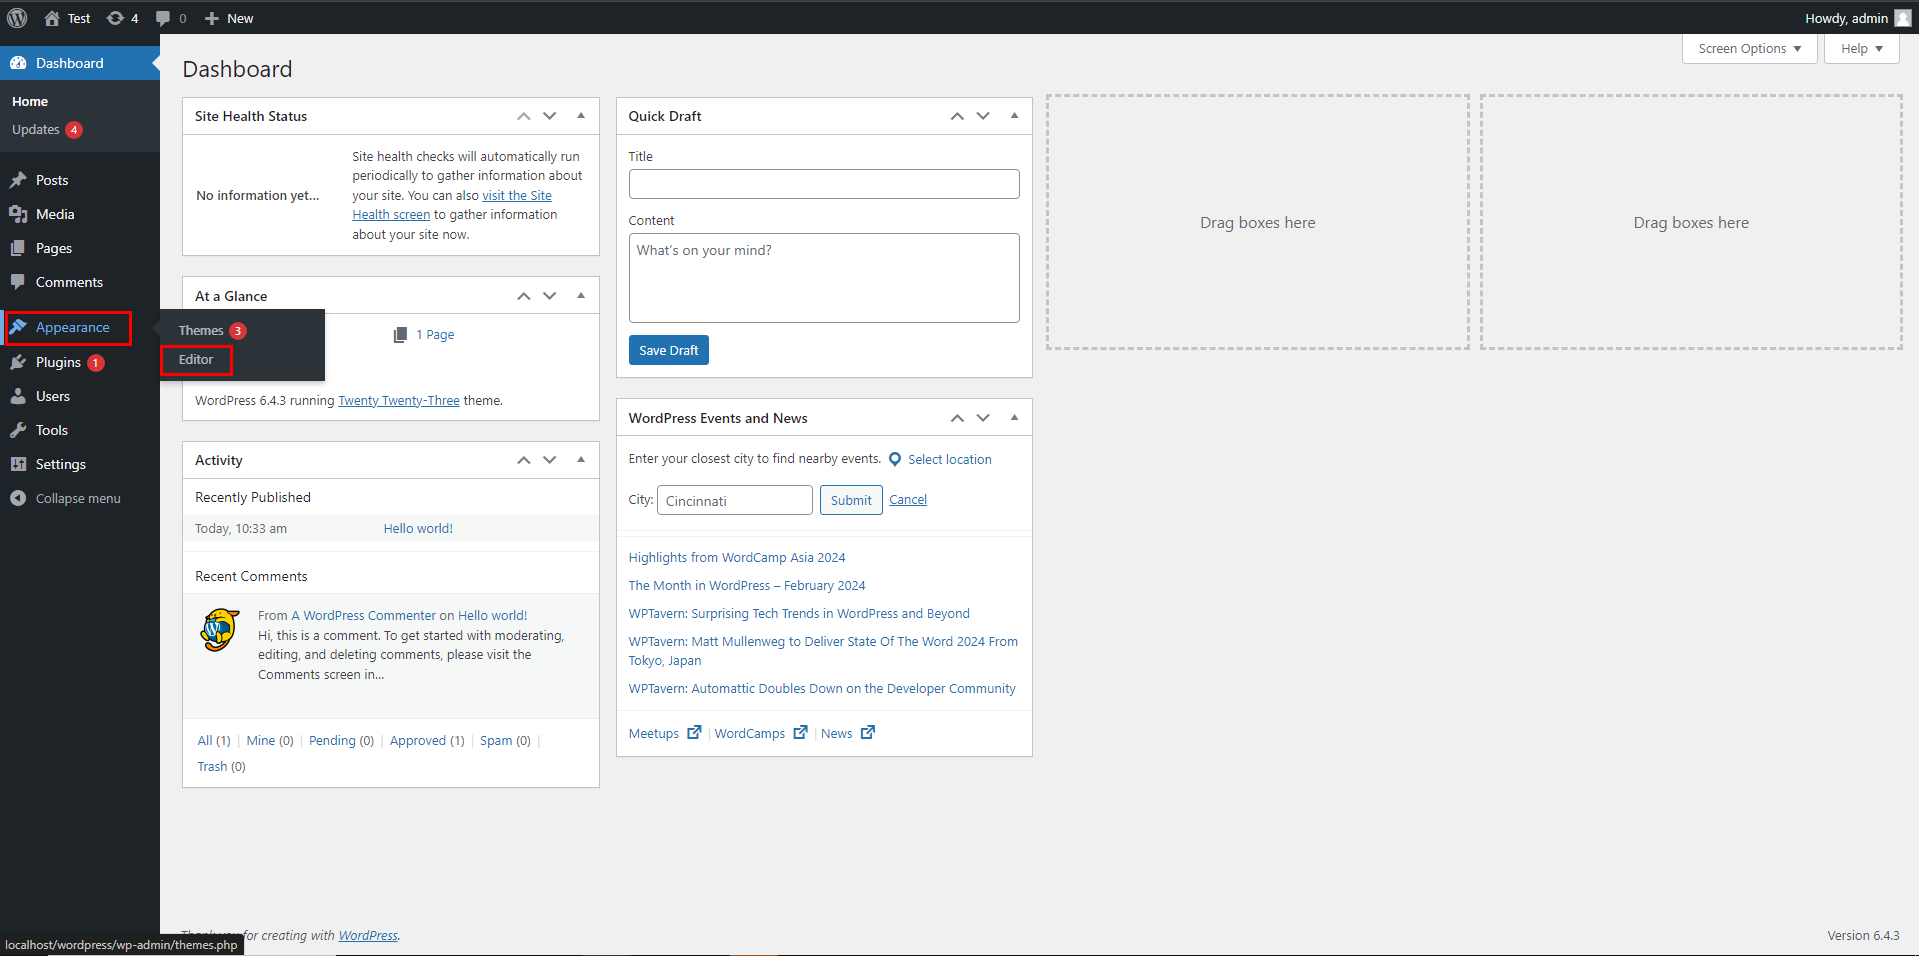
Task: Filter comments by Spam (0)
Action: coord(505,741)
